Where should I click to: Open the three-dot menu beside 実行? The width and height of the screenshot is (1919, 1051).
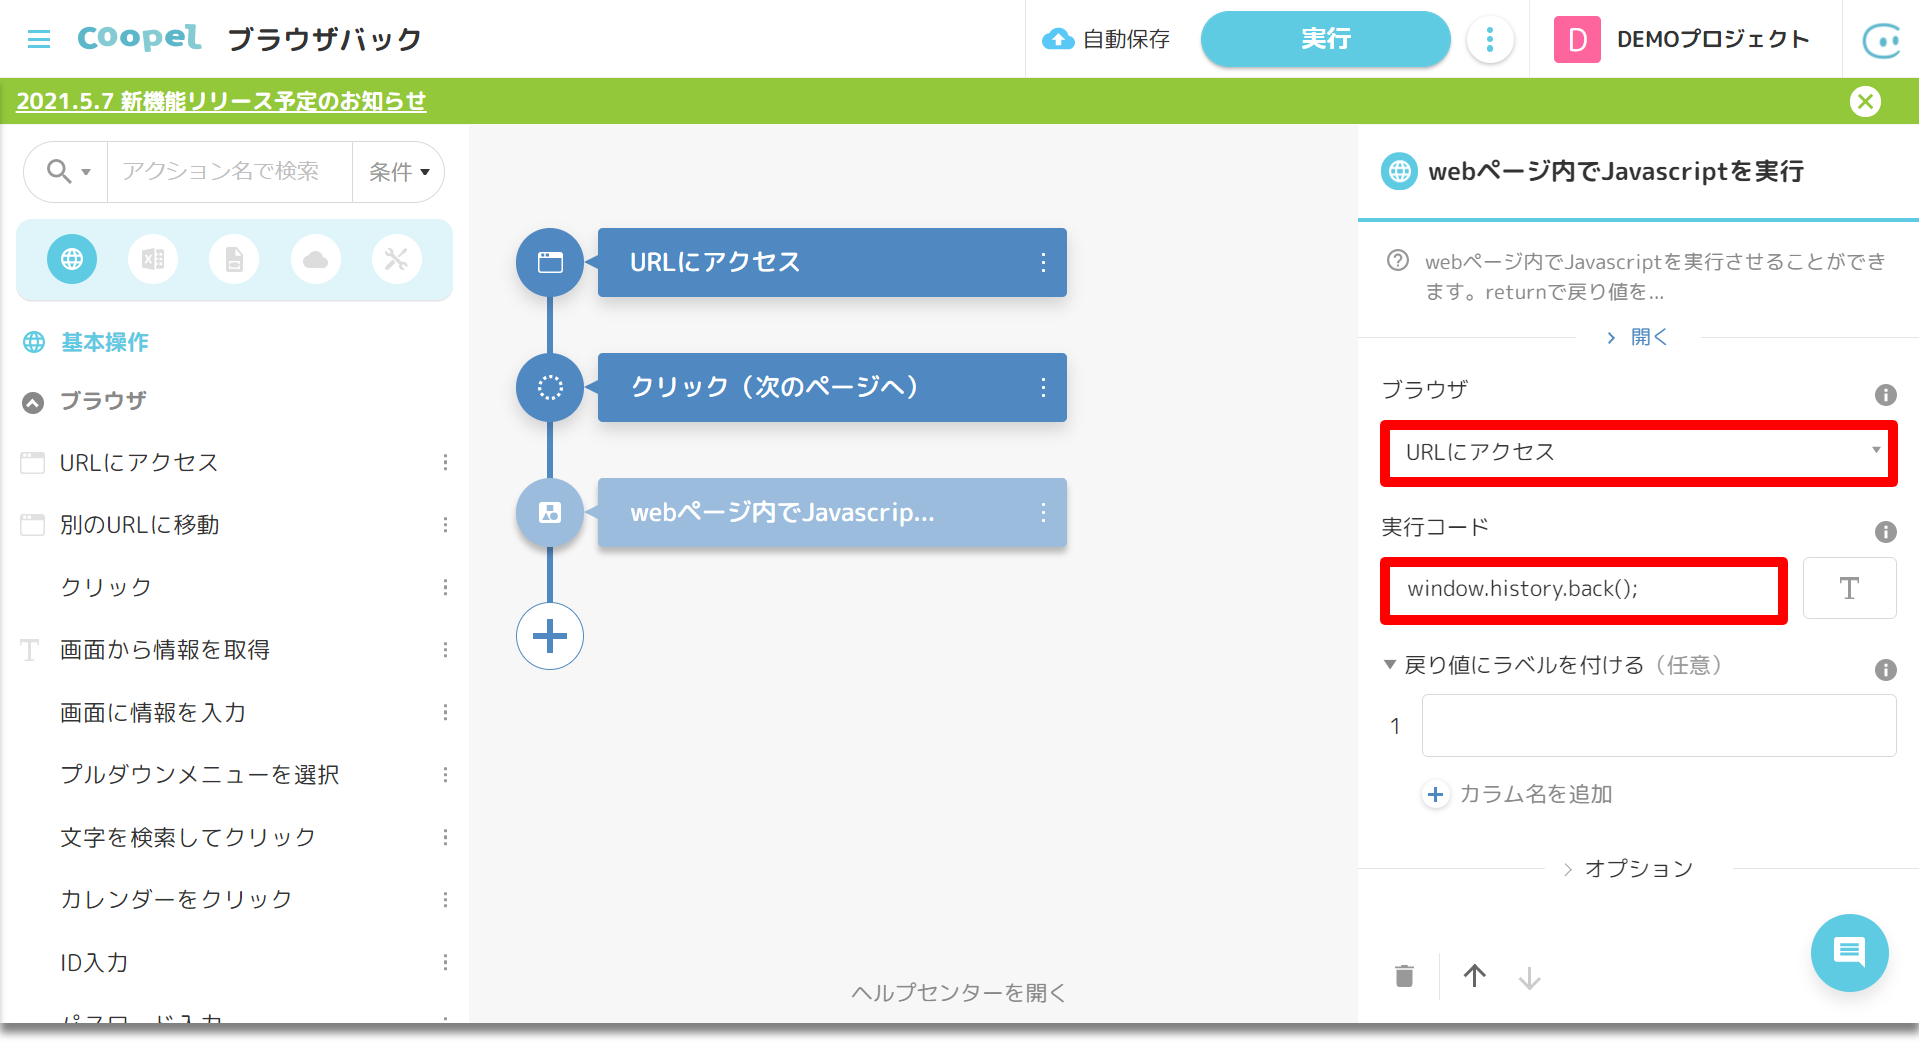(x=1490, y=39)
